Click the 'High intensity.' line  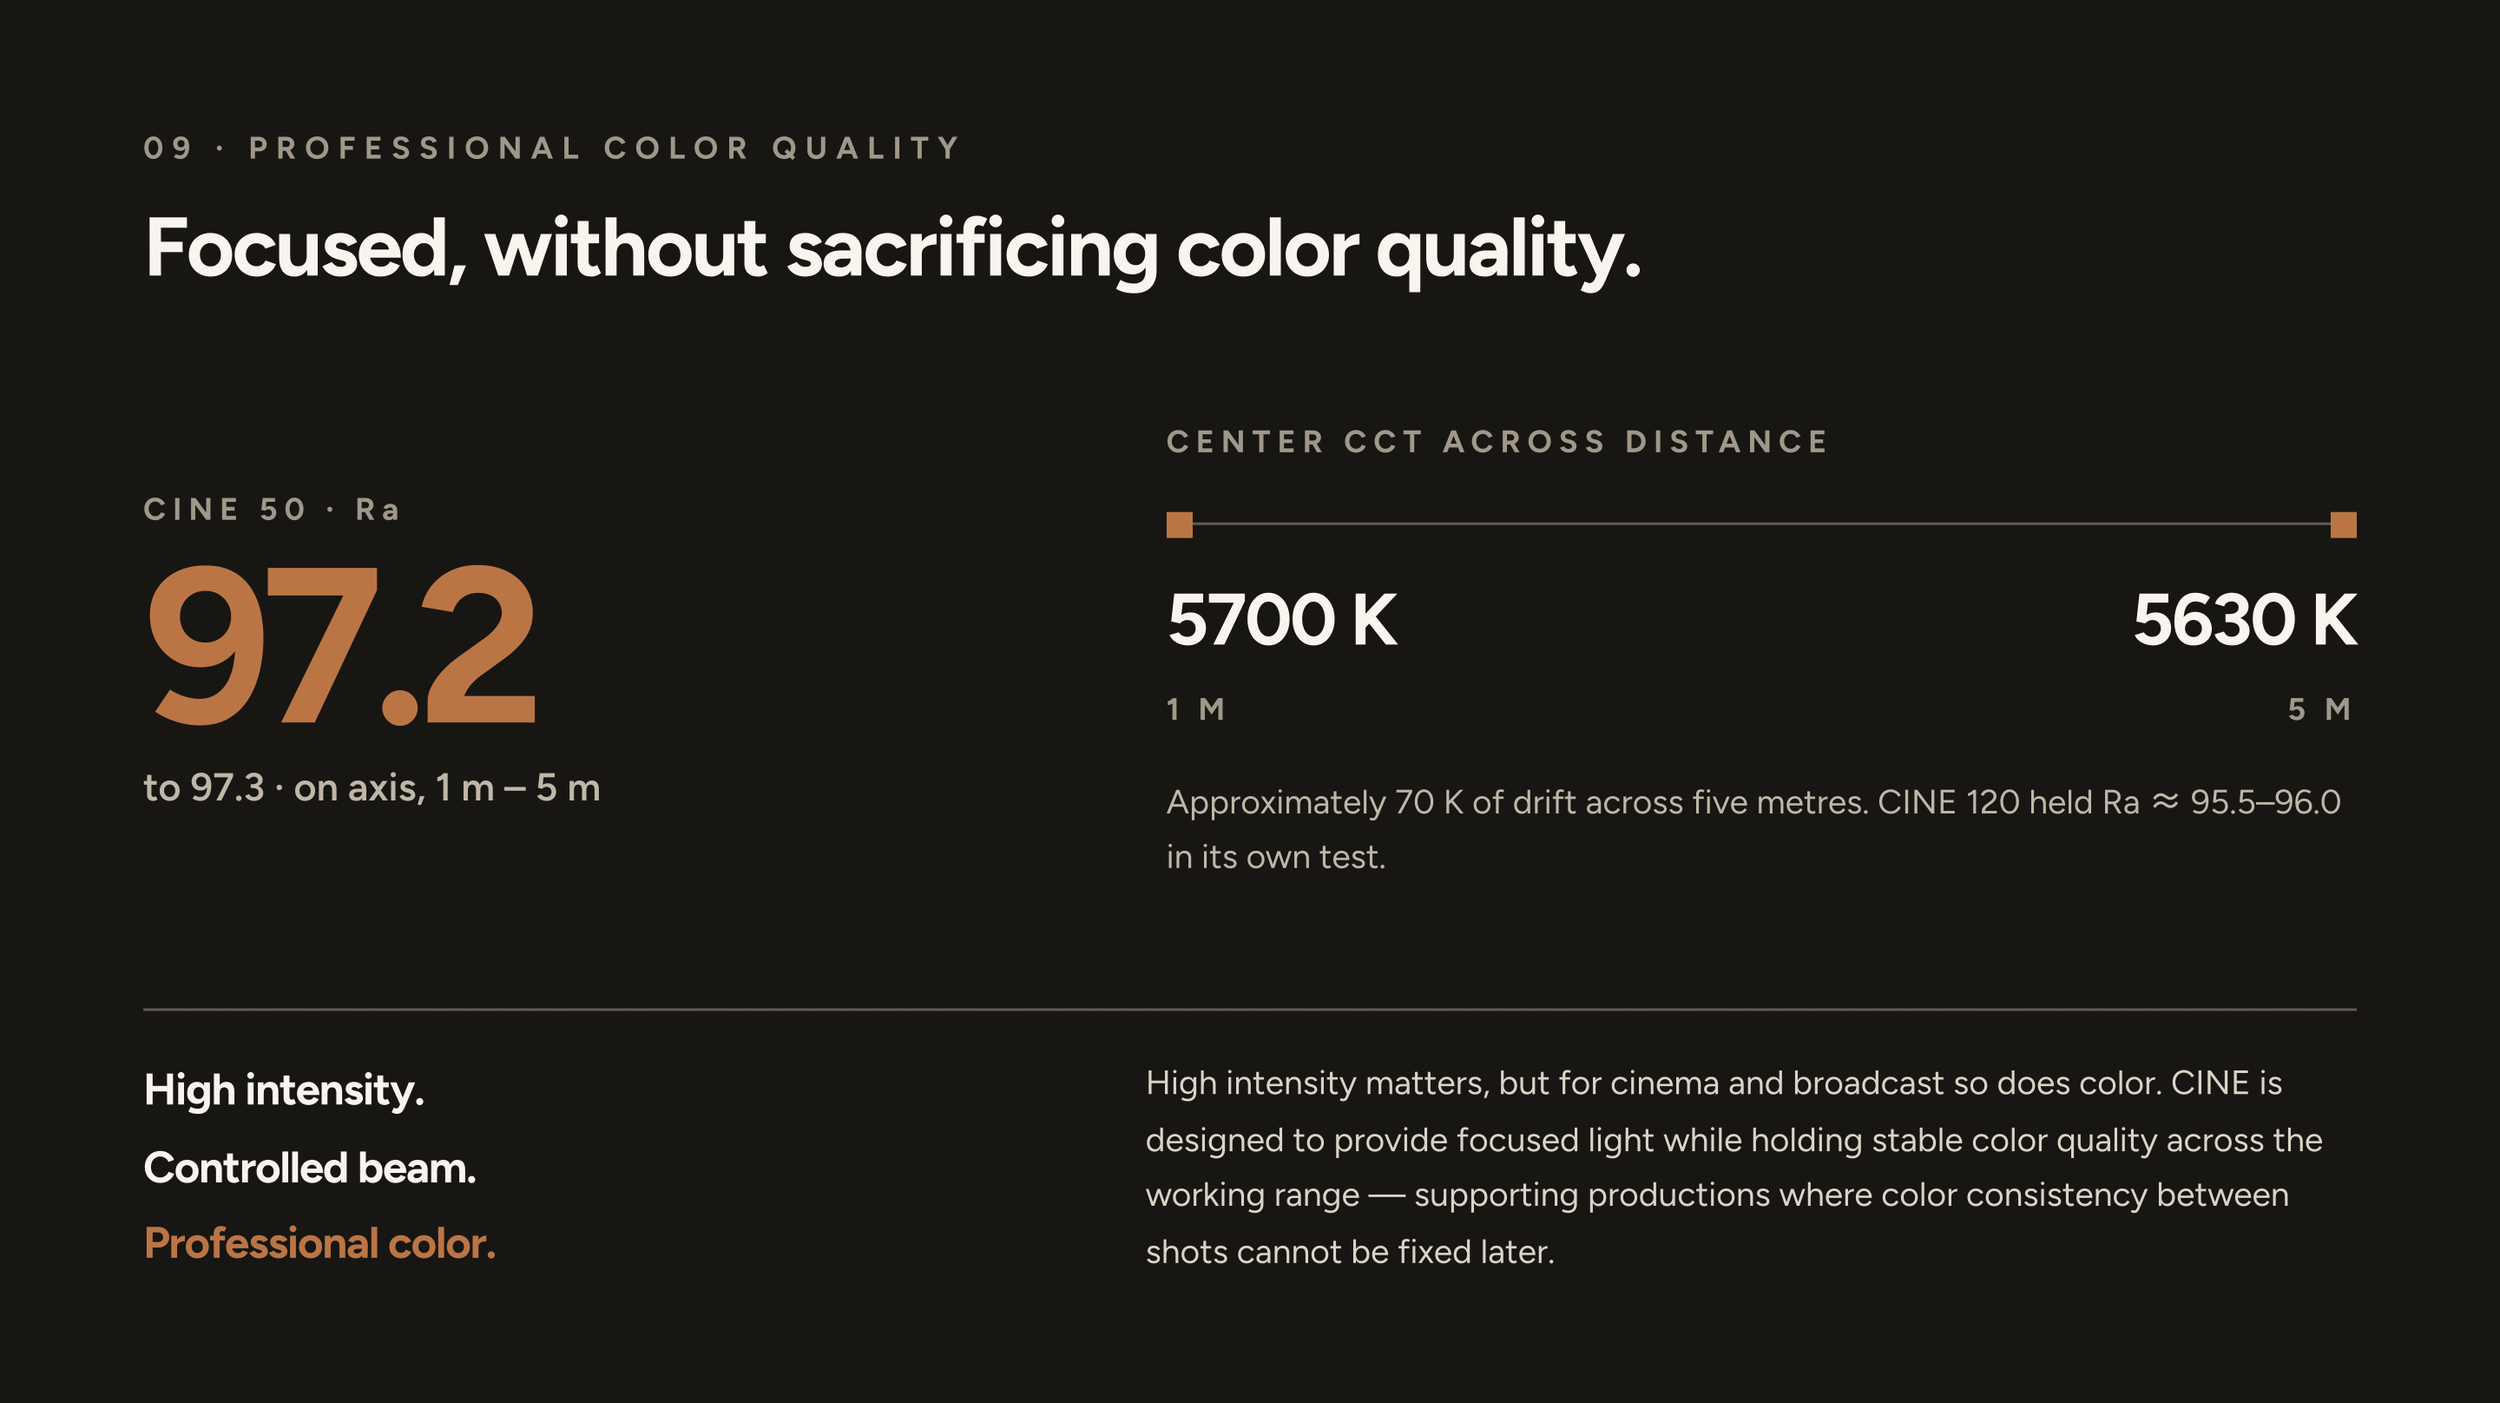284,1090
